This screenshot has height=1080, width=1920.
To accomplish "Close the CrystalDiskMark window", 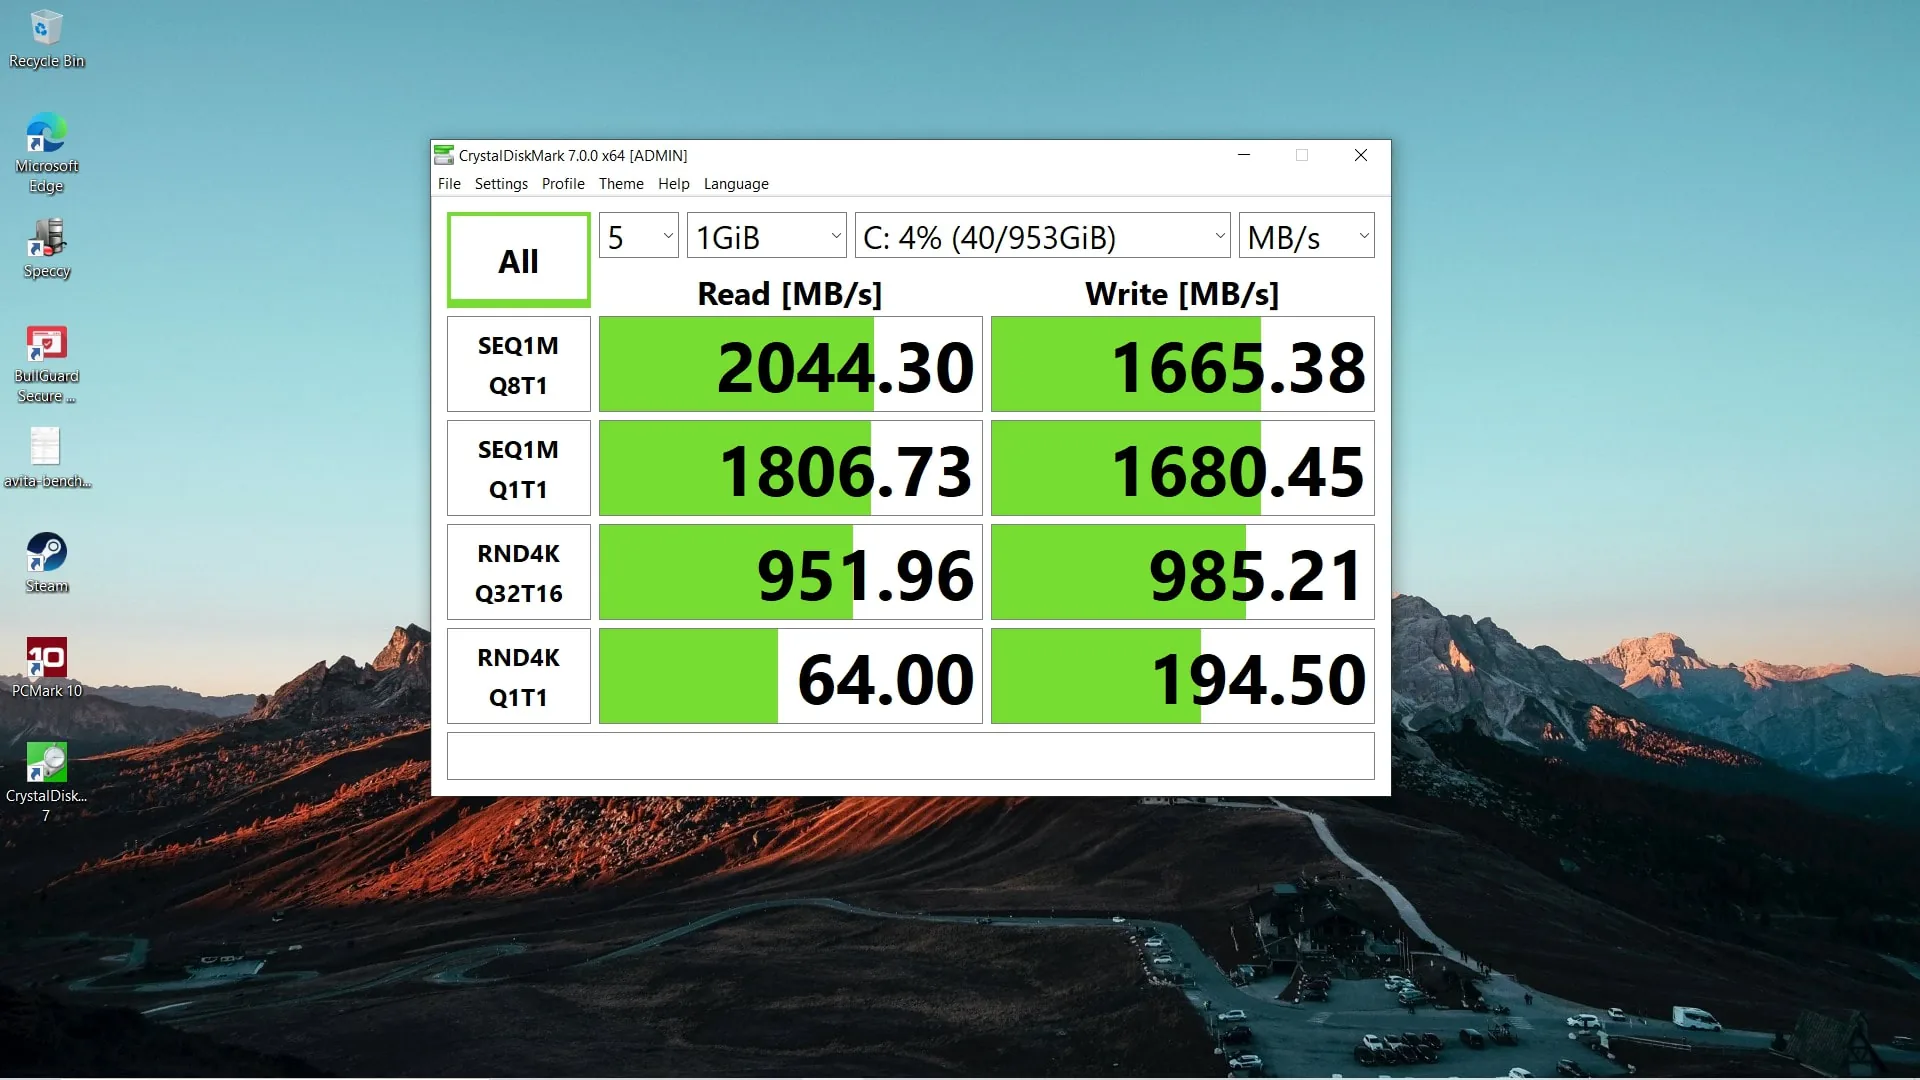I will pyautogui.click(x=1361, y=155).
